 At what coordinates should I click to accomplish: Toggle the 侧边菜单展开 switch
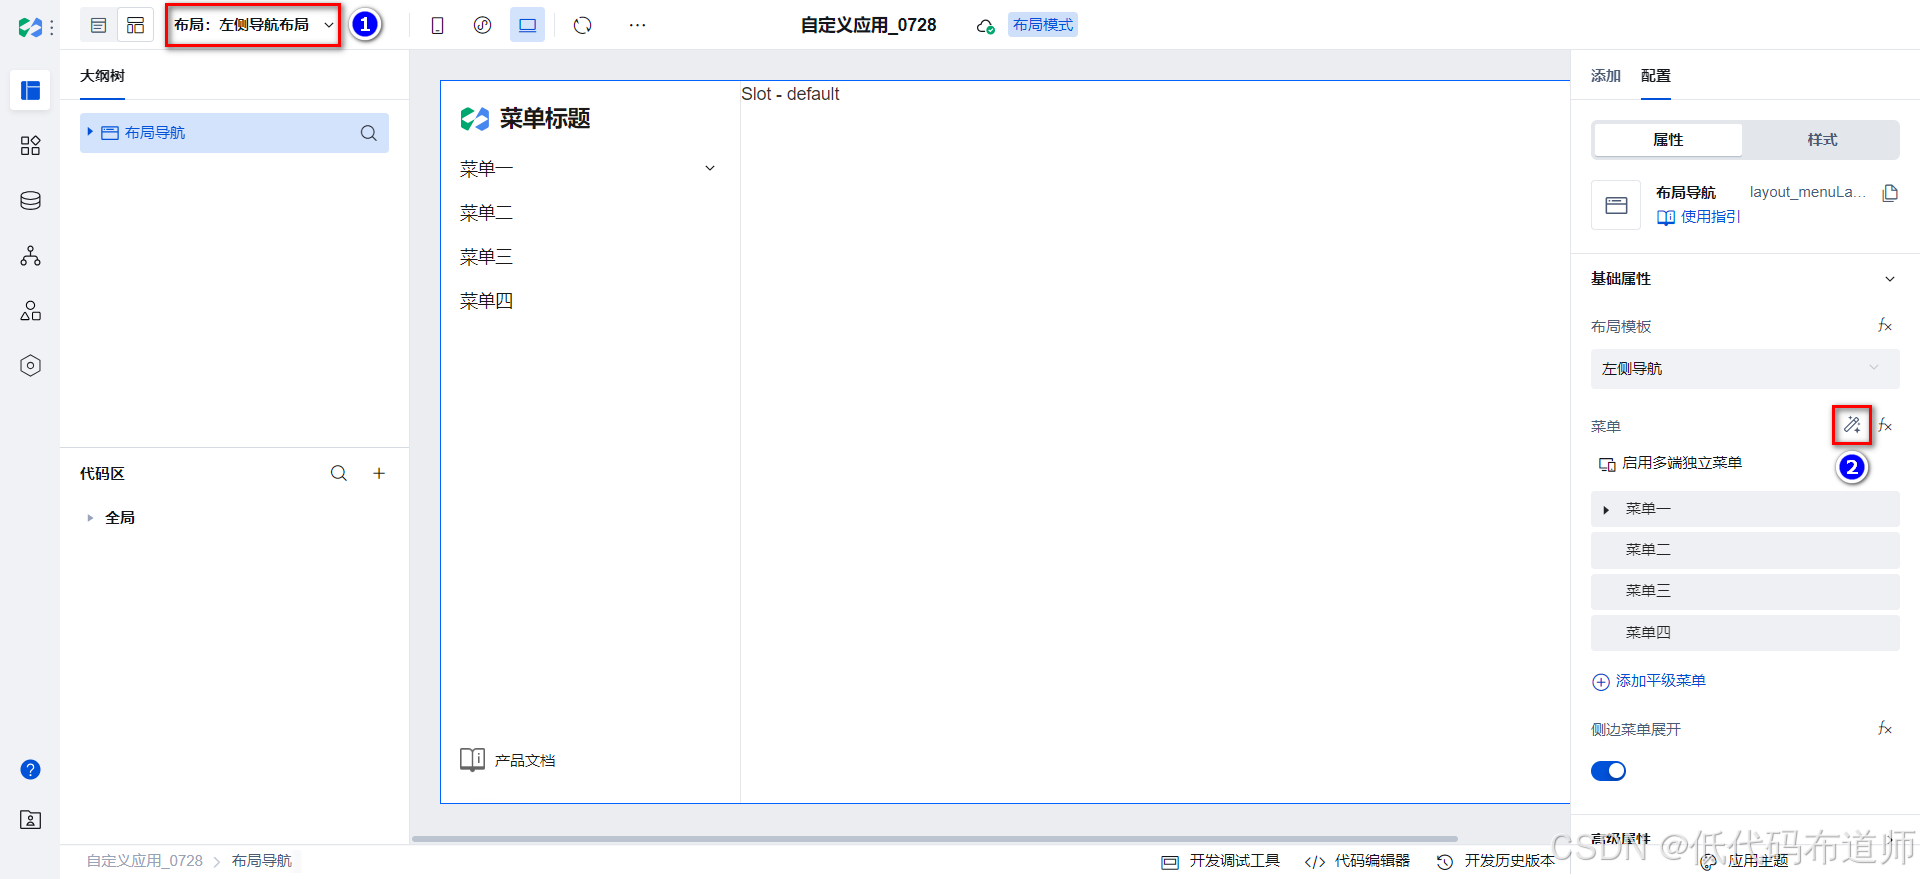tap(1608, 771)
